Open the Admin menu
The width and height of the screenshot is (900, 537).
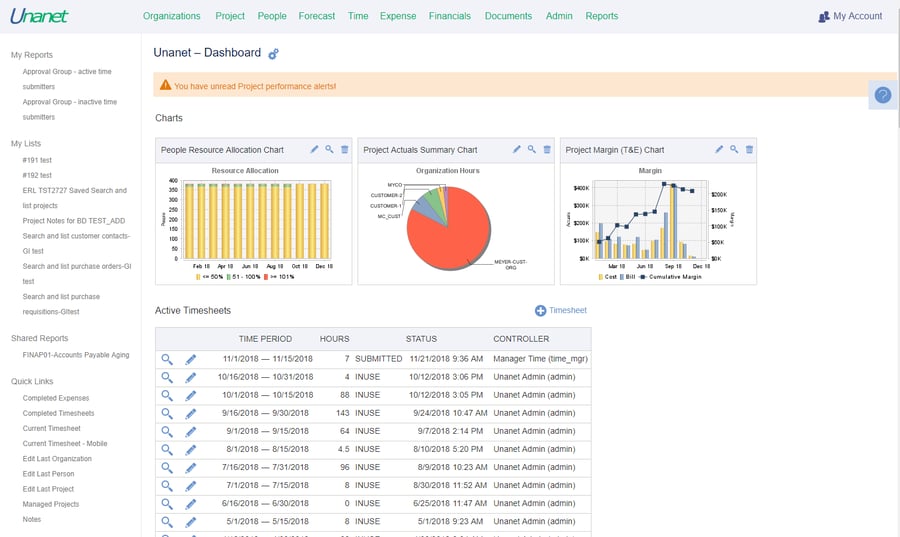tap(559, 16)
